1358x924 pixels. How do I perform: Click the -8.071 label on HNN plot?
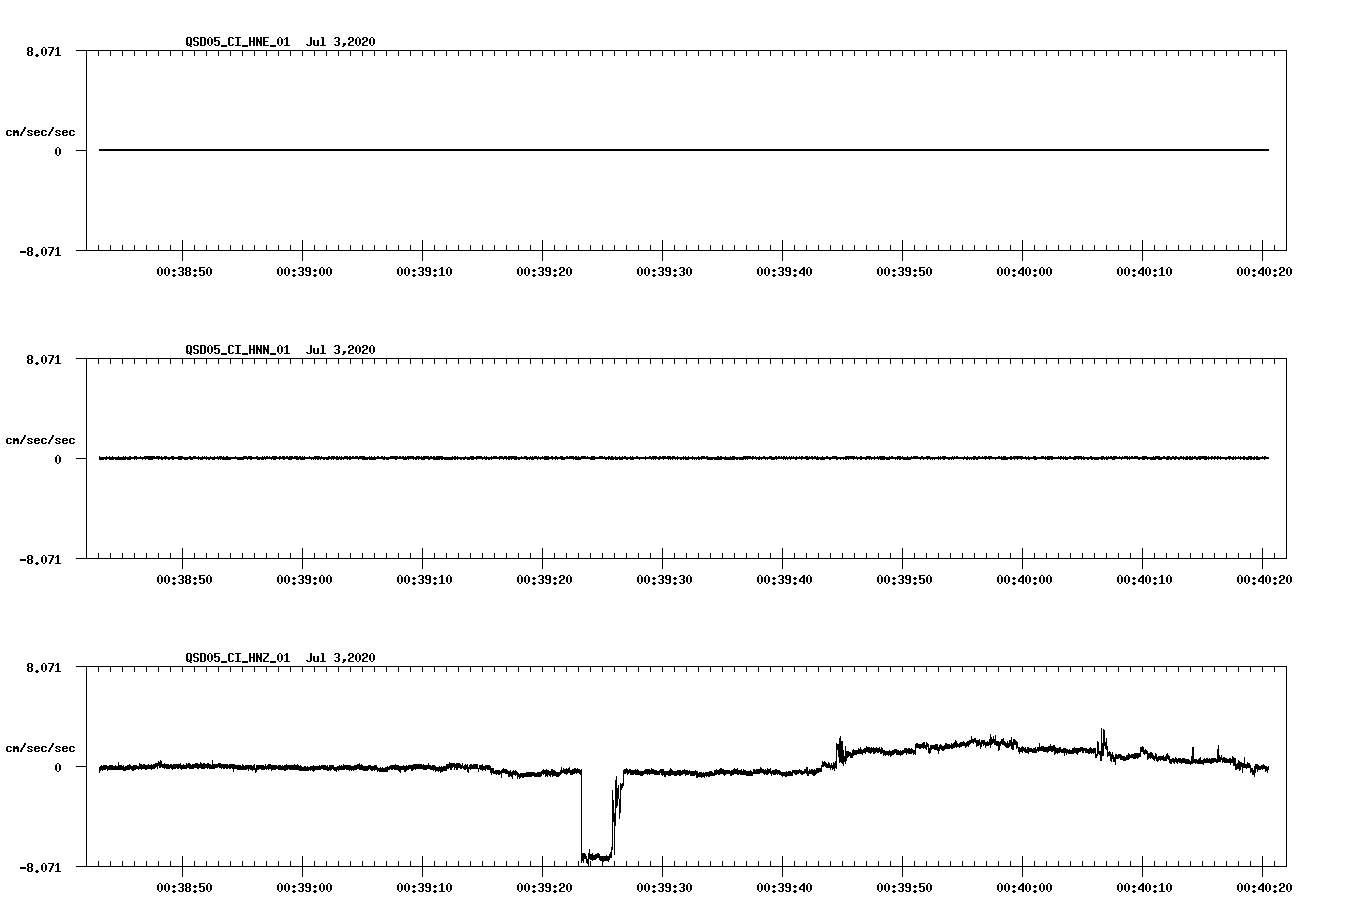point(40,560)
